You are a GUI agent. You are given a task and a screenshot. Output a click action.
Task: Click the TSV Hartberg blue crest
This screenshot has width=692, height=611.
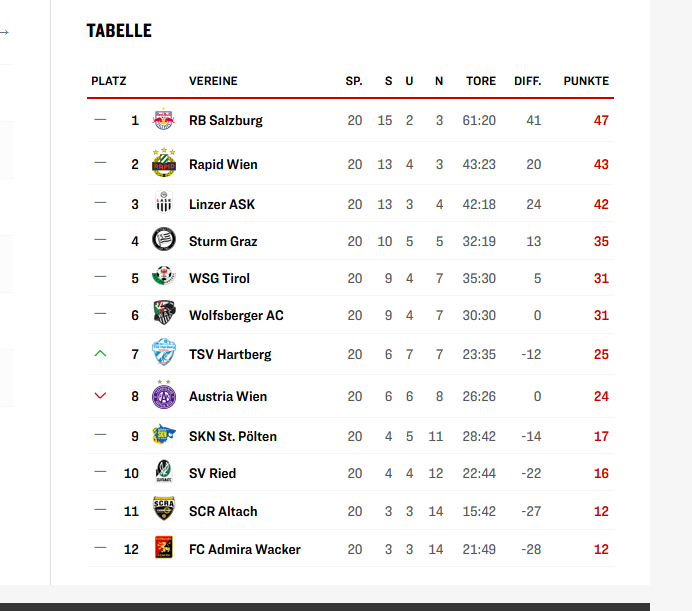[164, 352]
